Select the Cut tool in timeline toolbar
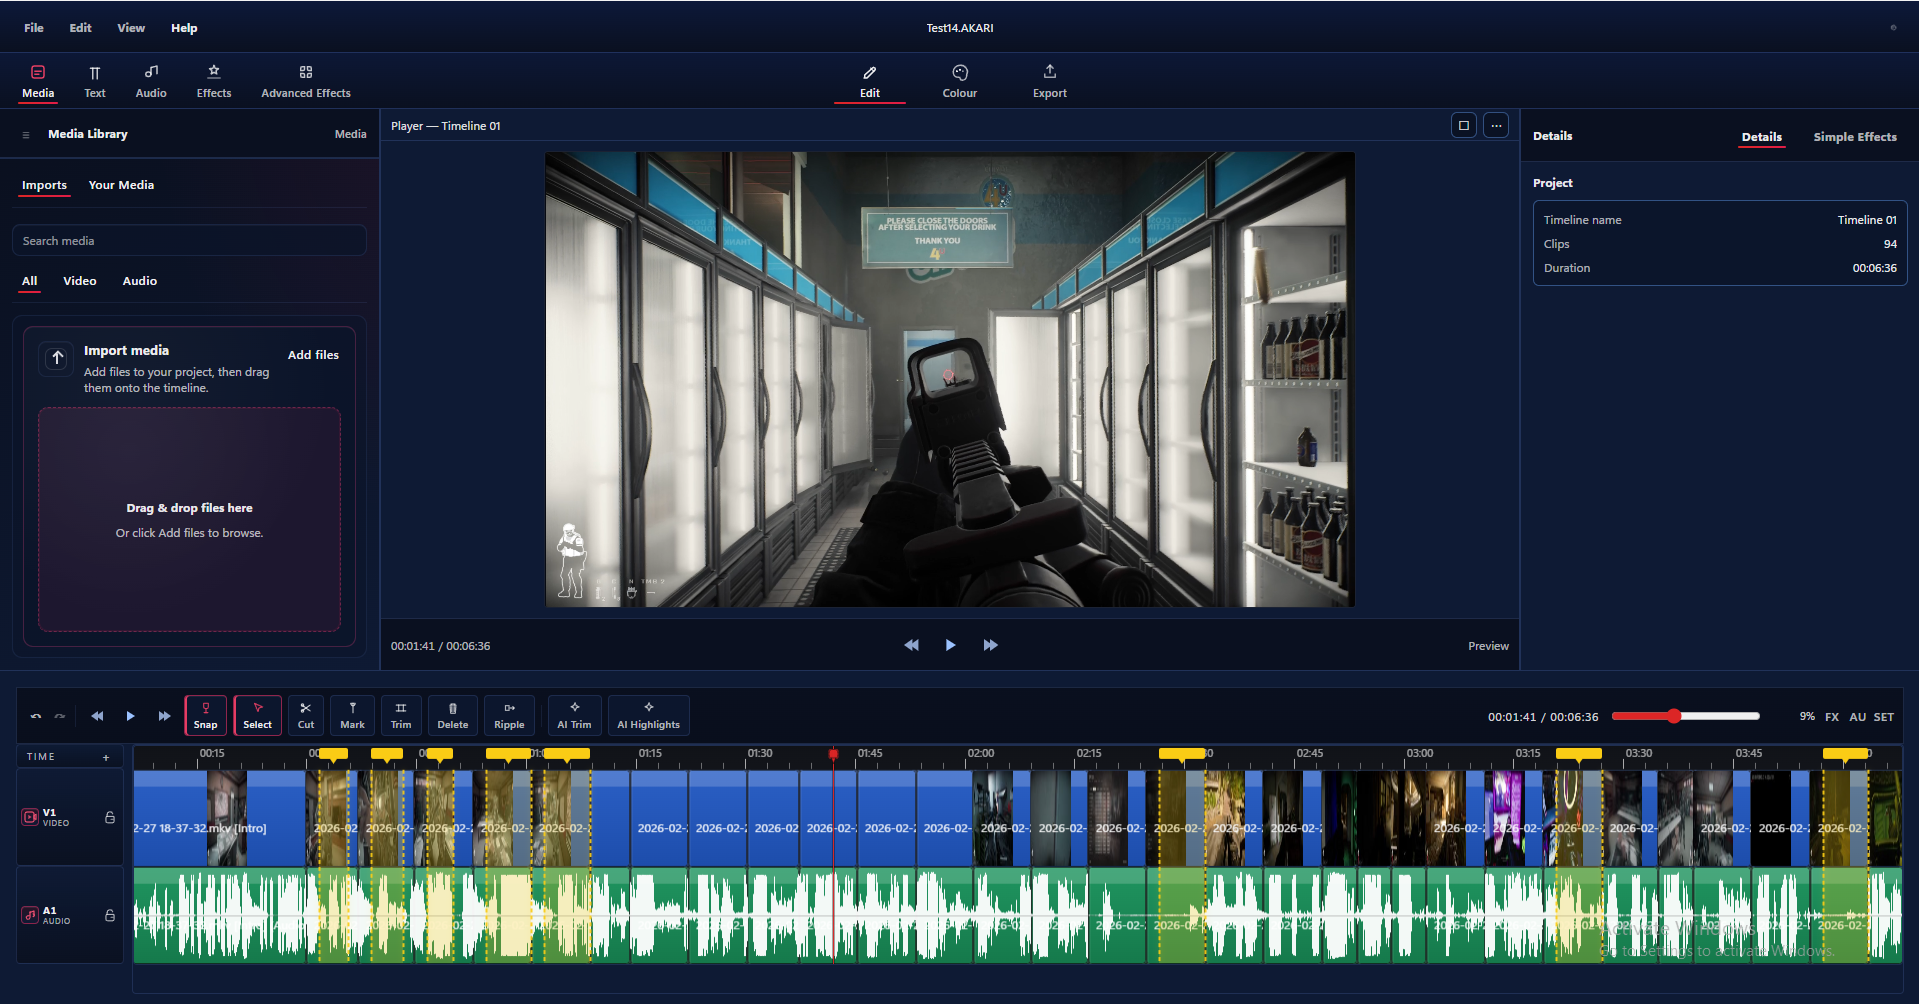Viewport: 1919px width, 1004px height. point(305,715)
